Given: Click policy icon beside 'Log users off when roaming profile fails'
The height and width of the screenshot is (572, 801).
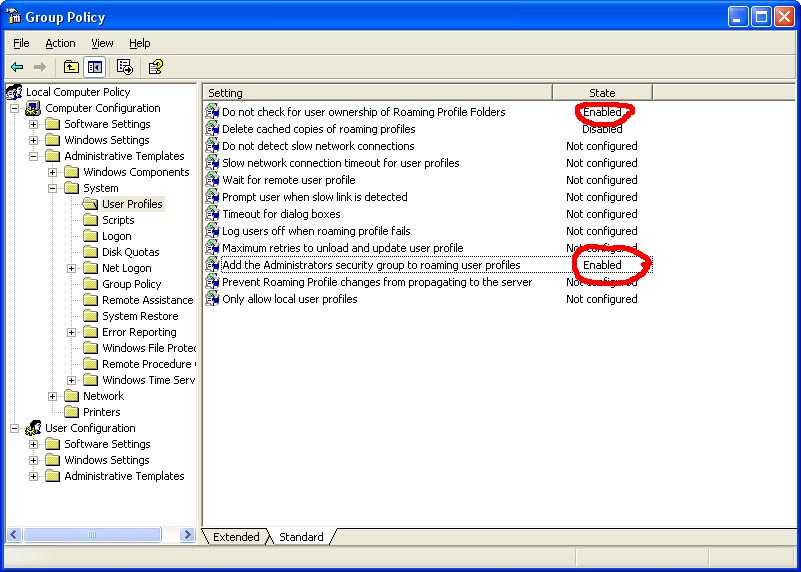Looking at the screenshot, I should point(212,231).
